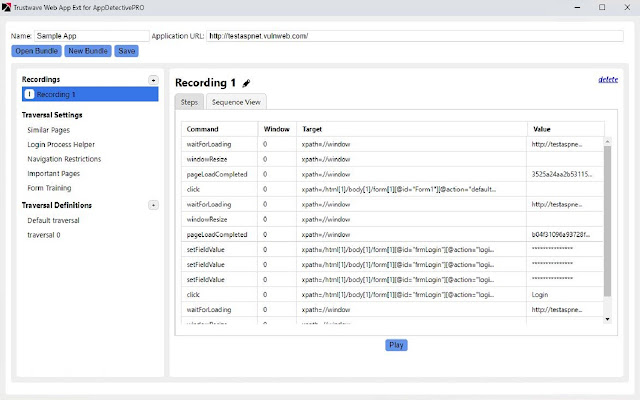Screen dimensions: 640x400
Task: Select Default traversal definition
Action: point(53,220)
